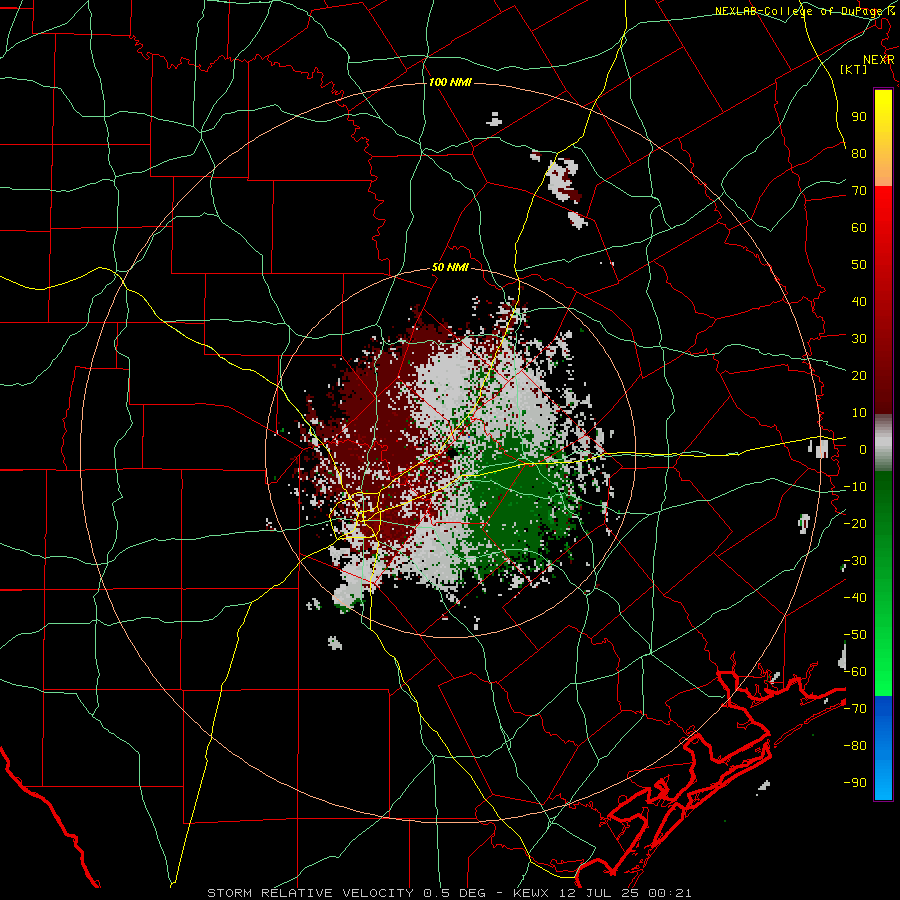
Task: Click the -60 knot scale label
Action: tap(855, 672)
